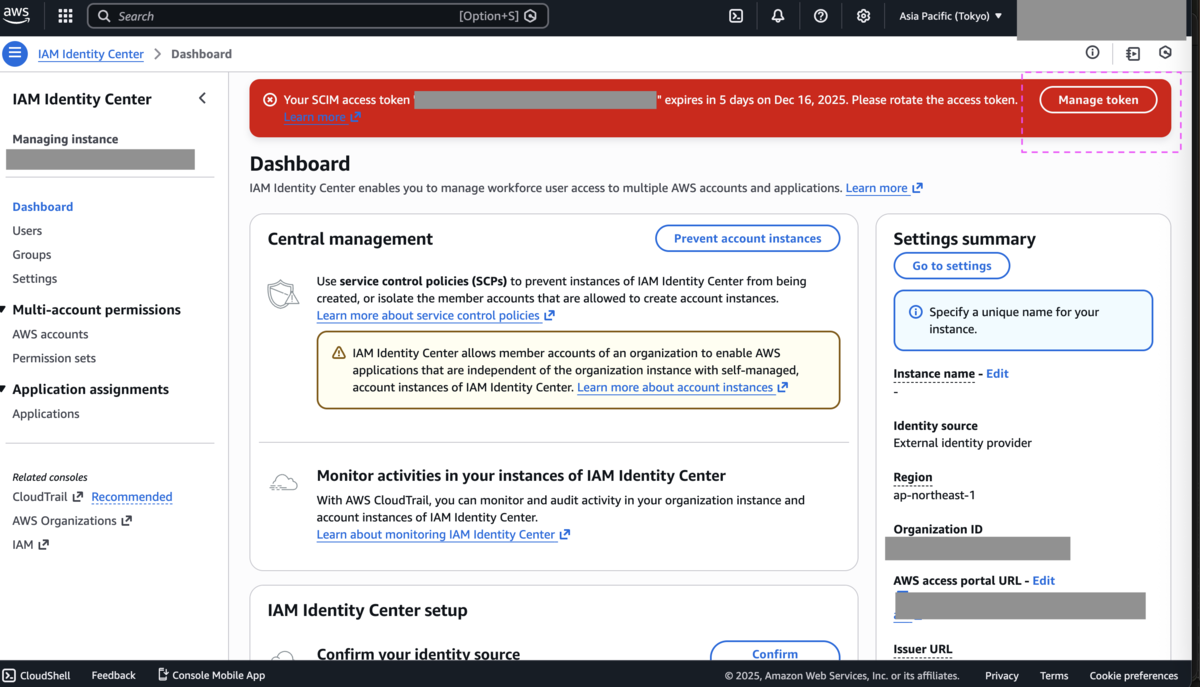Open Applications in the side navigation
This screenshot has height=687, width=1200.
coord(46,414)
